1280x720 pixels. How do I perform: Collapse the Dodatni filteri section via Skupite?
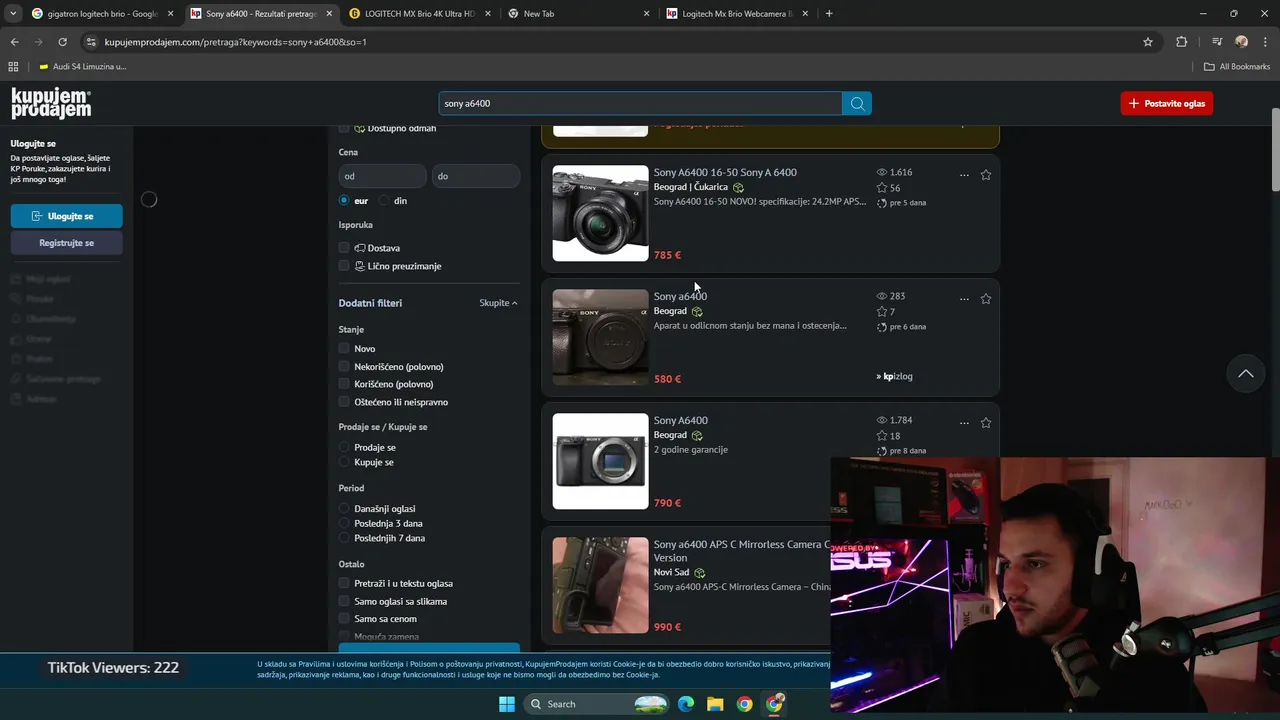pos(498,303)
